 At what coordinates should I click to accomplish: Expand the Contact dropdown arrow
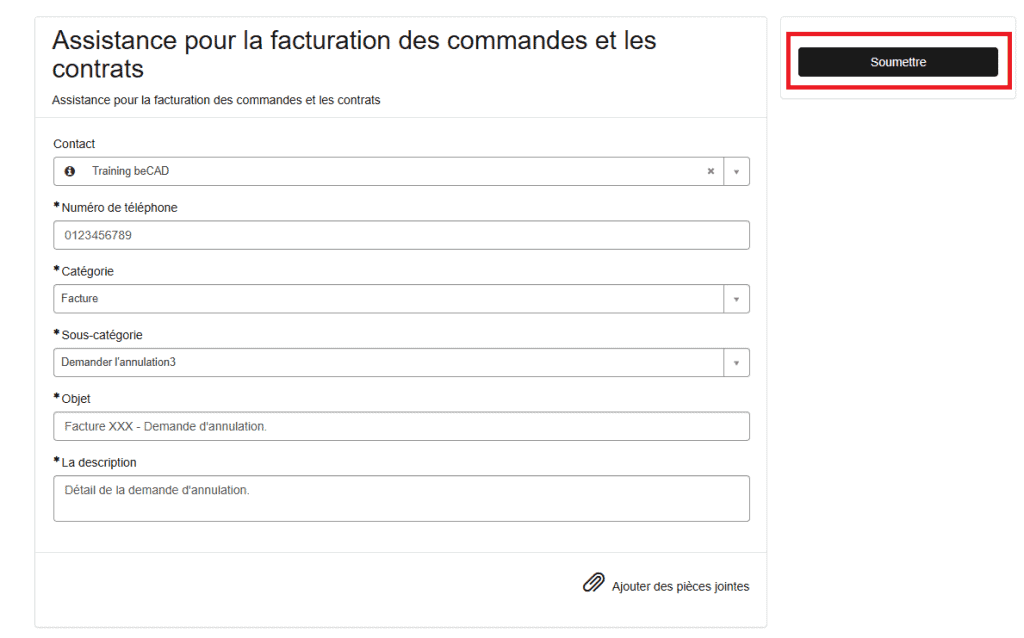click(x=736, y=171)
